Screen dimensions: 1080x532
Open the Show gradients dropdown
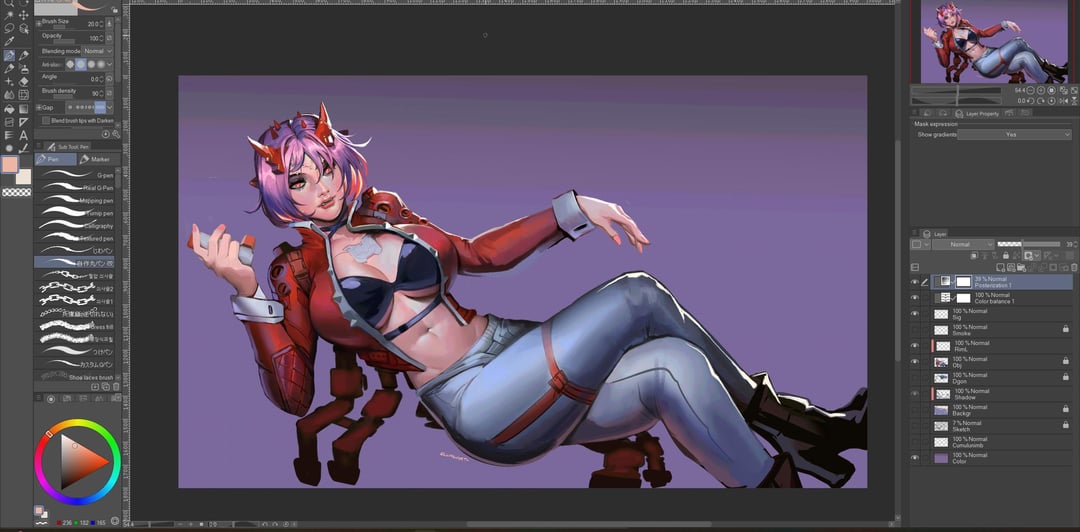(x=1014, y=134)
